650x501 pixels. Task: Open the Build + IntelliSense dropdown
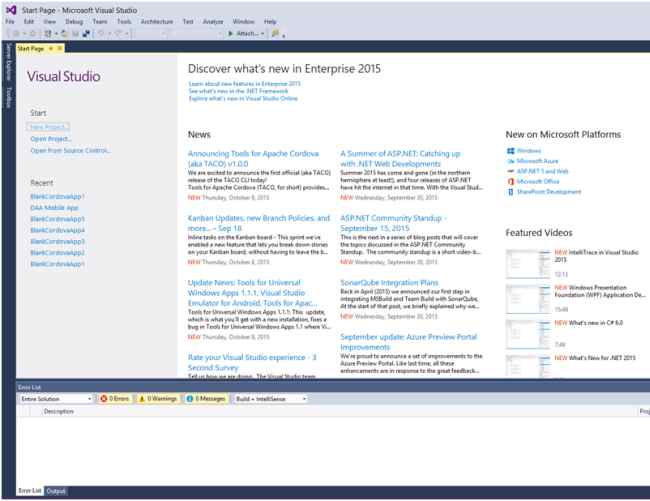point(270,399)
